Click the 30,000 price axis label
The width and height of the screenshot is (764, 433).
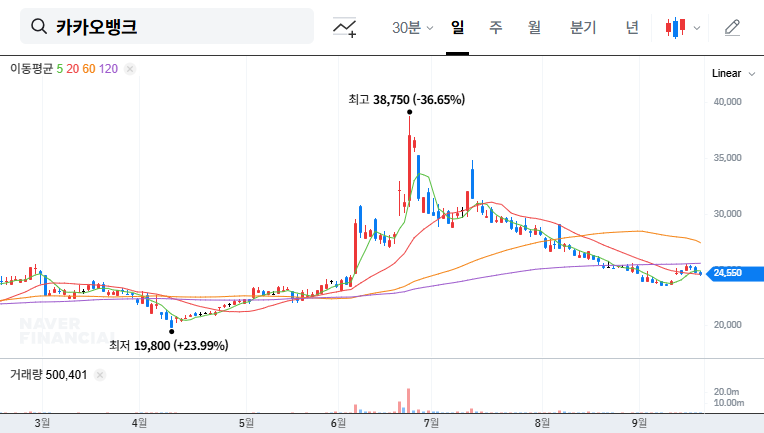tap(727, 214)
